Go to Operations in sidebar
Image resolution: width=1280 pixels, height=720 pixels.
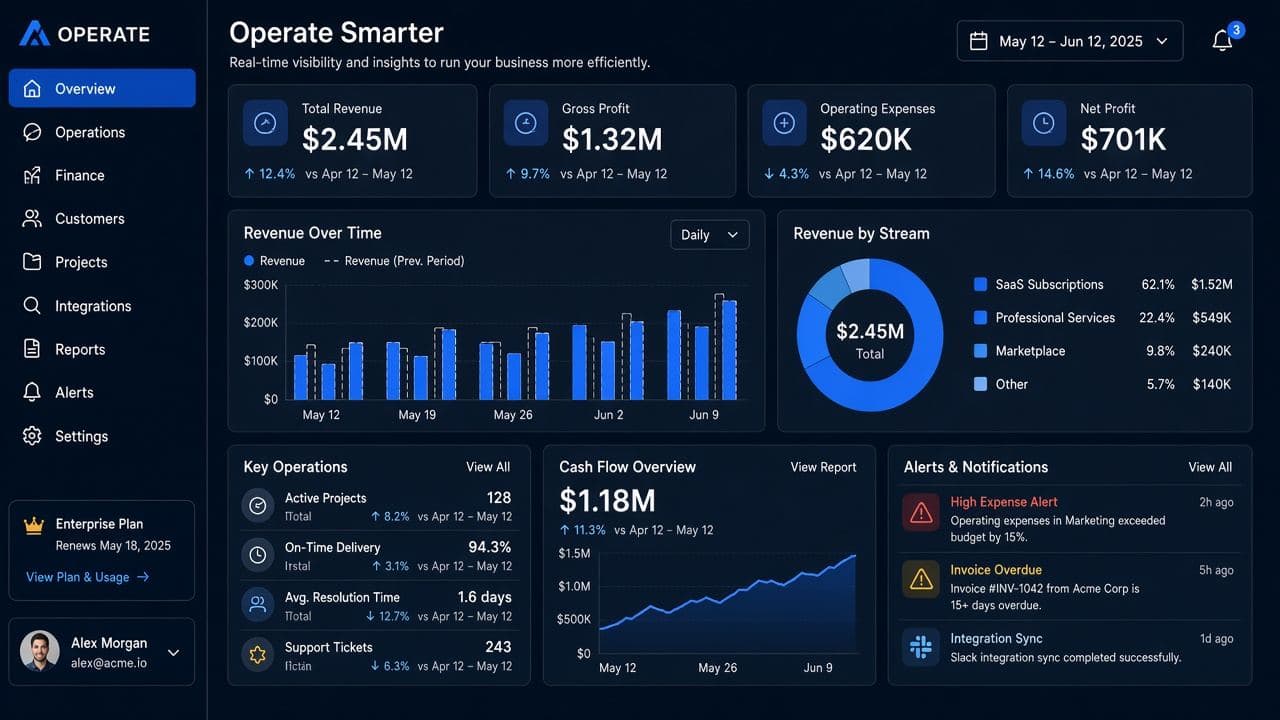(102, 132)
